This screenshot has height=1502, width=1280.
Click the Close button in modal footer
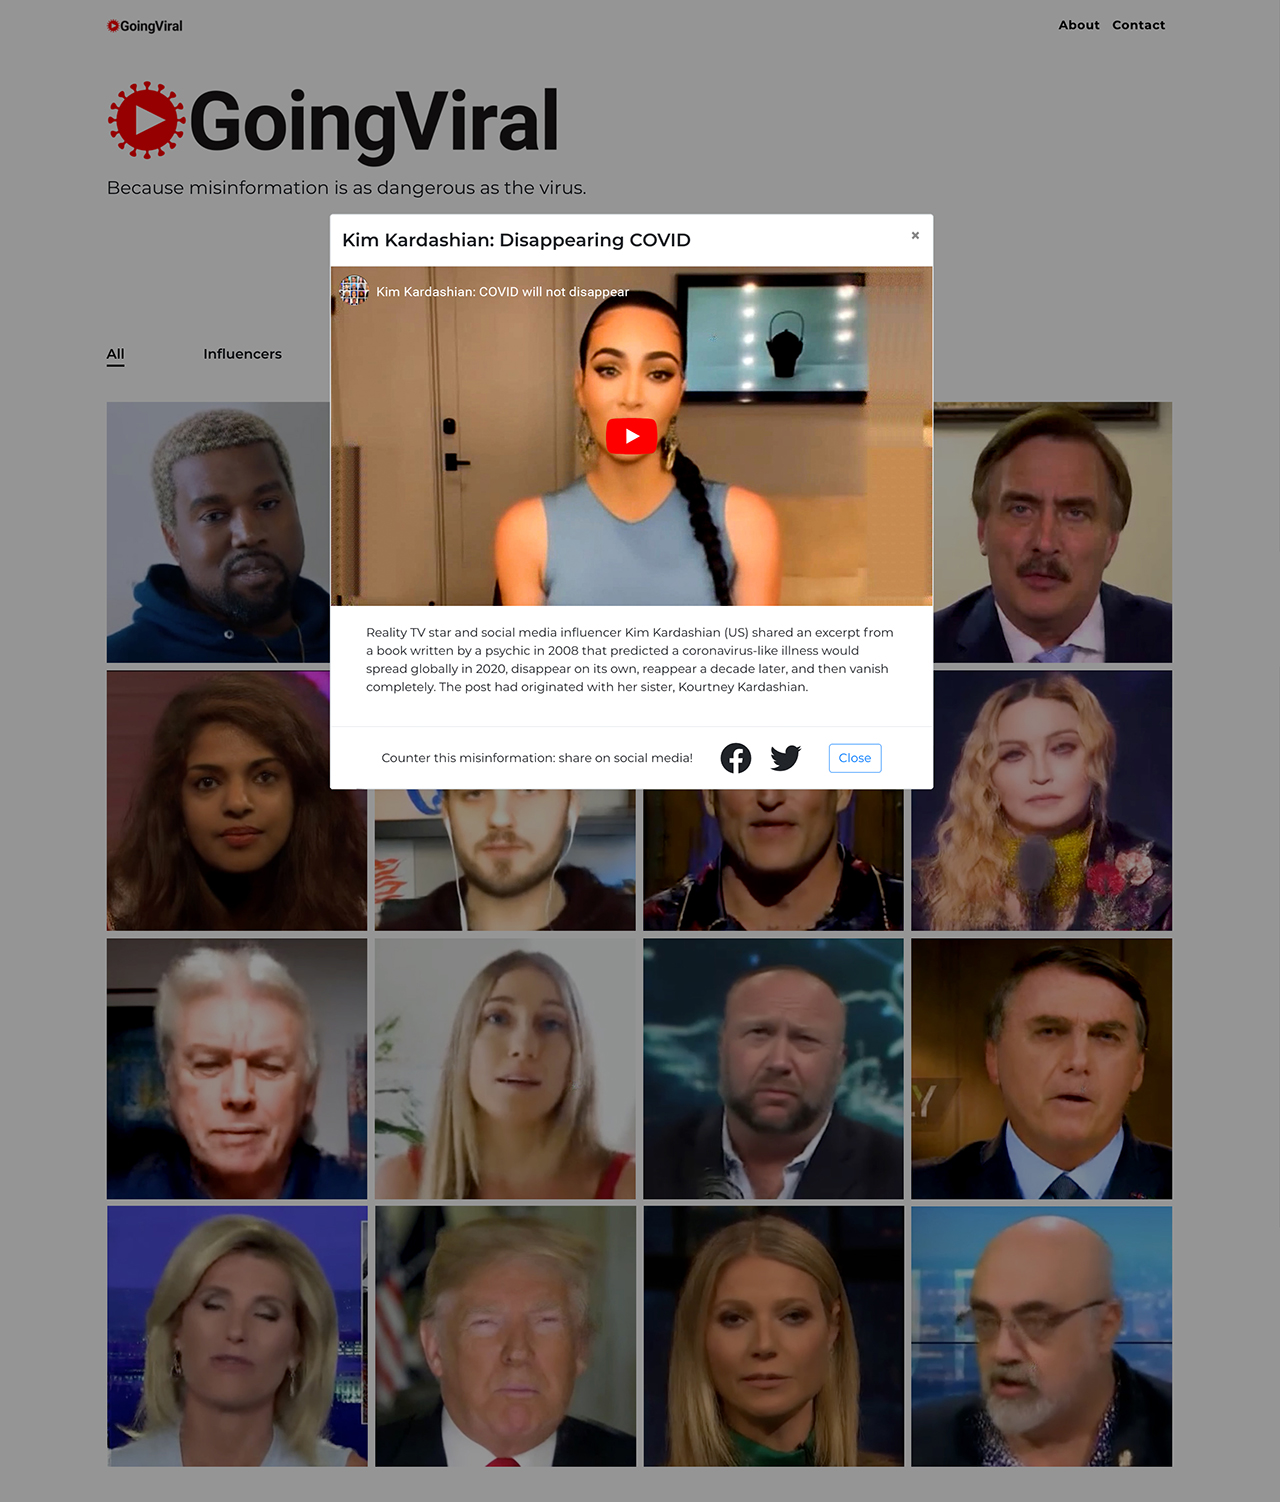pos(855,758)
